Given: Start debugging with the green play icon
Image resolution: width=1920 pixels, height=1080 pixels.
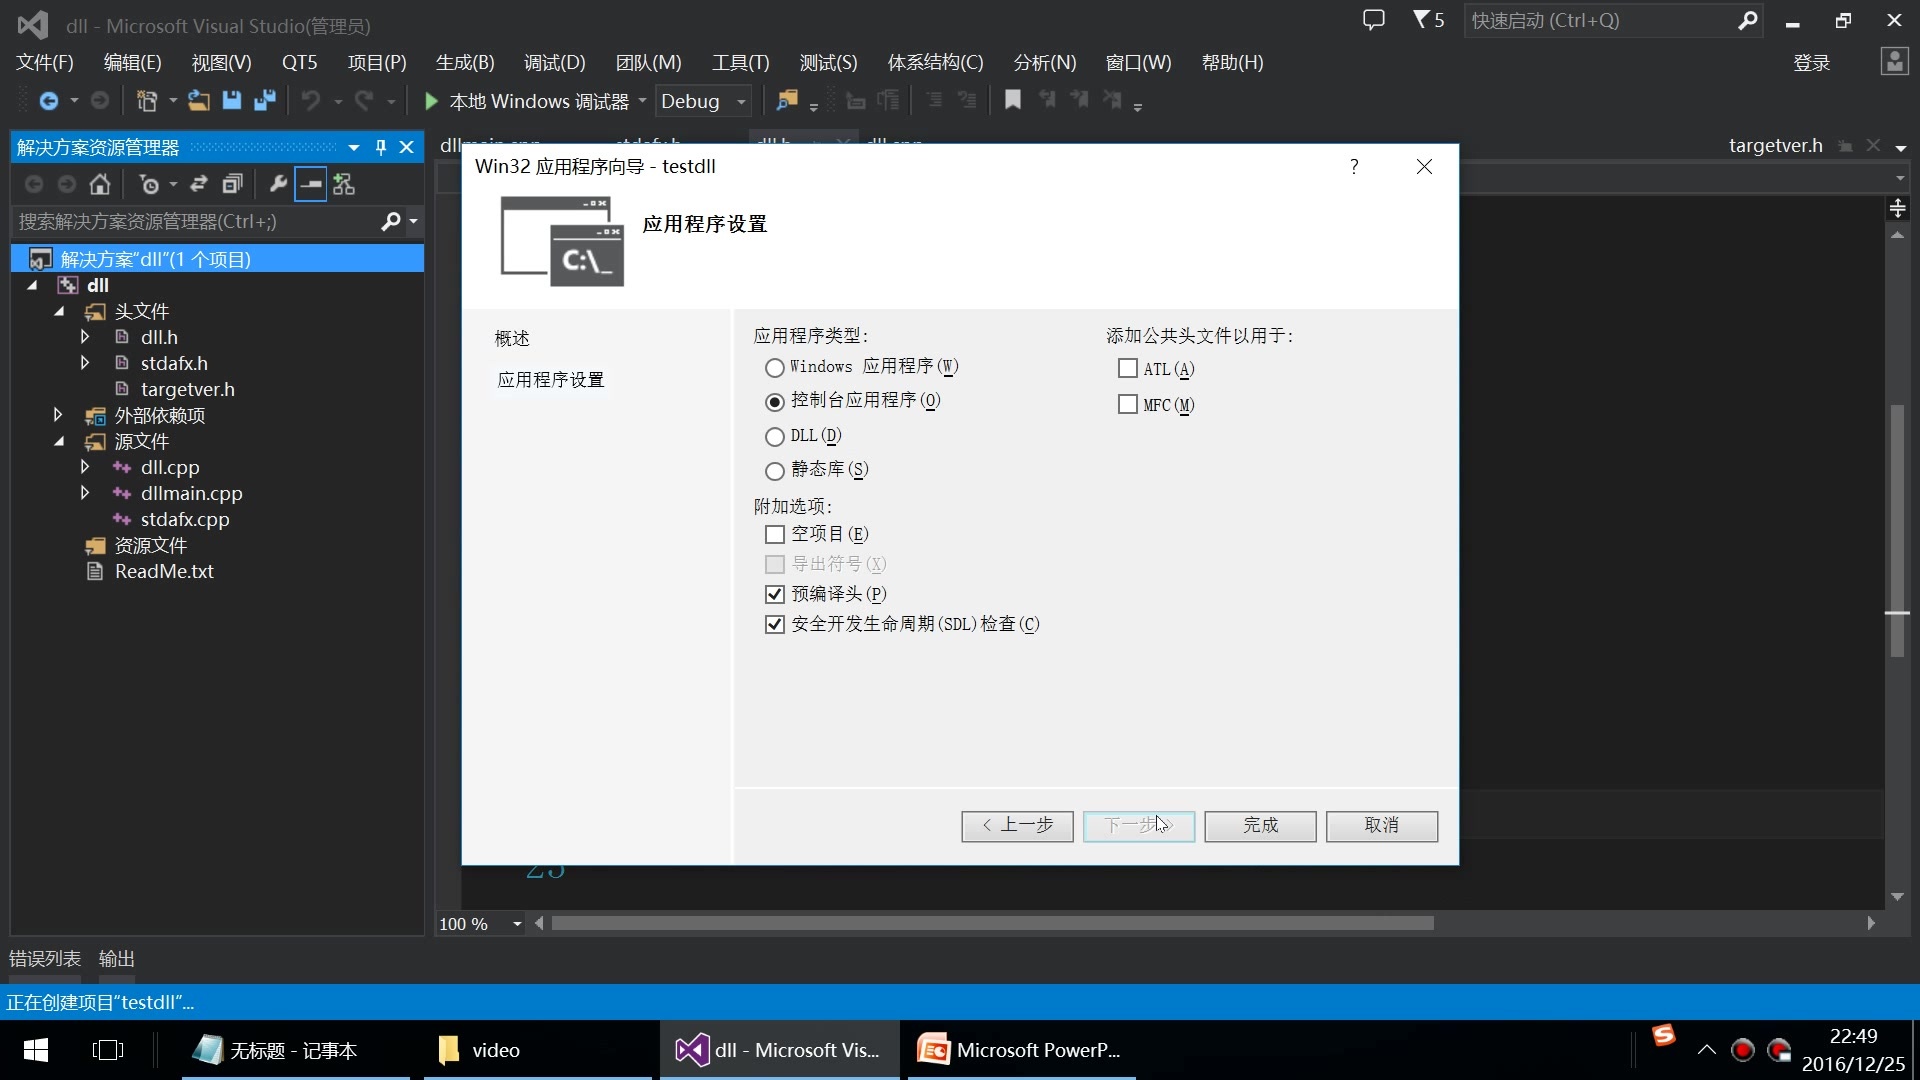Looking at the screenshot, I should click(x=431, y=101).
